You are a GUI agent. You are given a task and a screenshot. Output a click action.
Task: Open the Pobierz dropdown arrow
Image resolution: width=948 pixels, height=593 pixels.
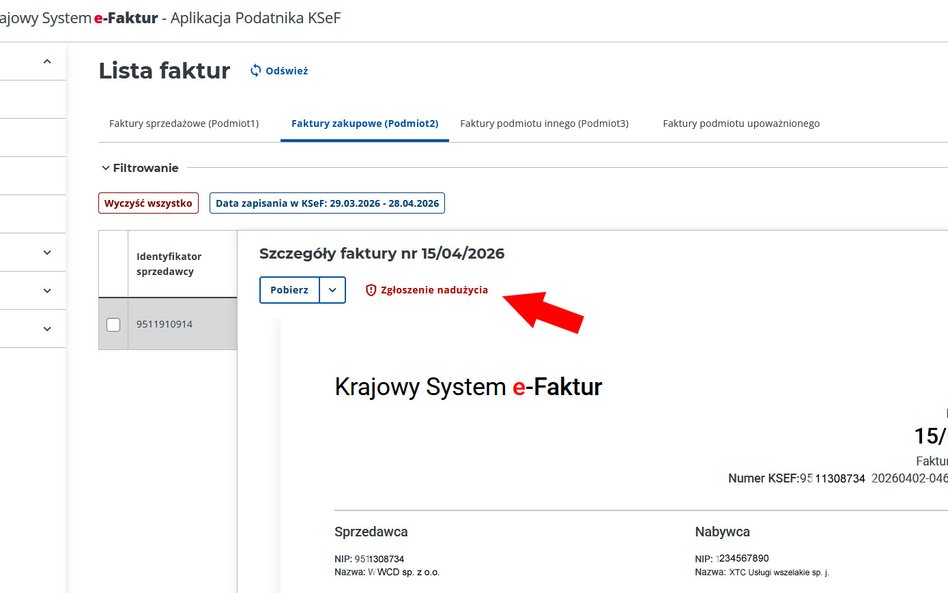pos(331,289)
